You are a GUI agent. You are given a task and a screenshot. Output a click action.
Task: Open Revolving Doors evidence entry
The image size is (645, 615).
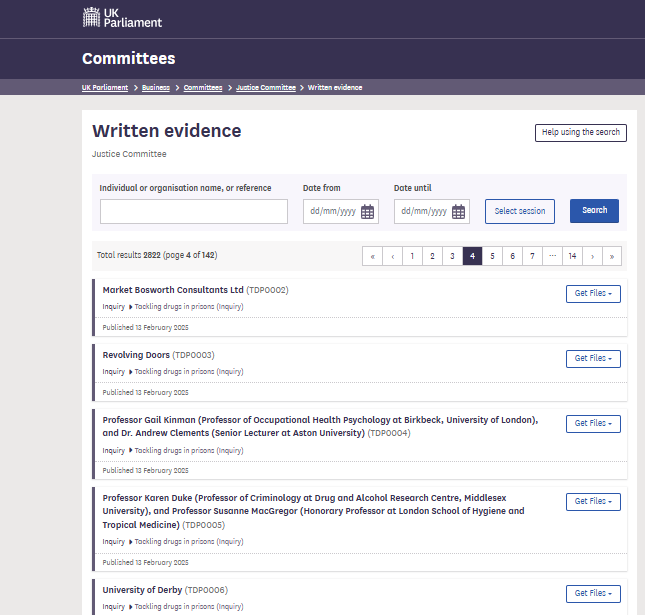coord(136,355)
